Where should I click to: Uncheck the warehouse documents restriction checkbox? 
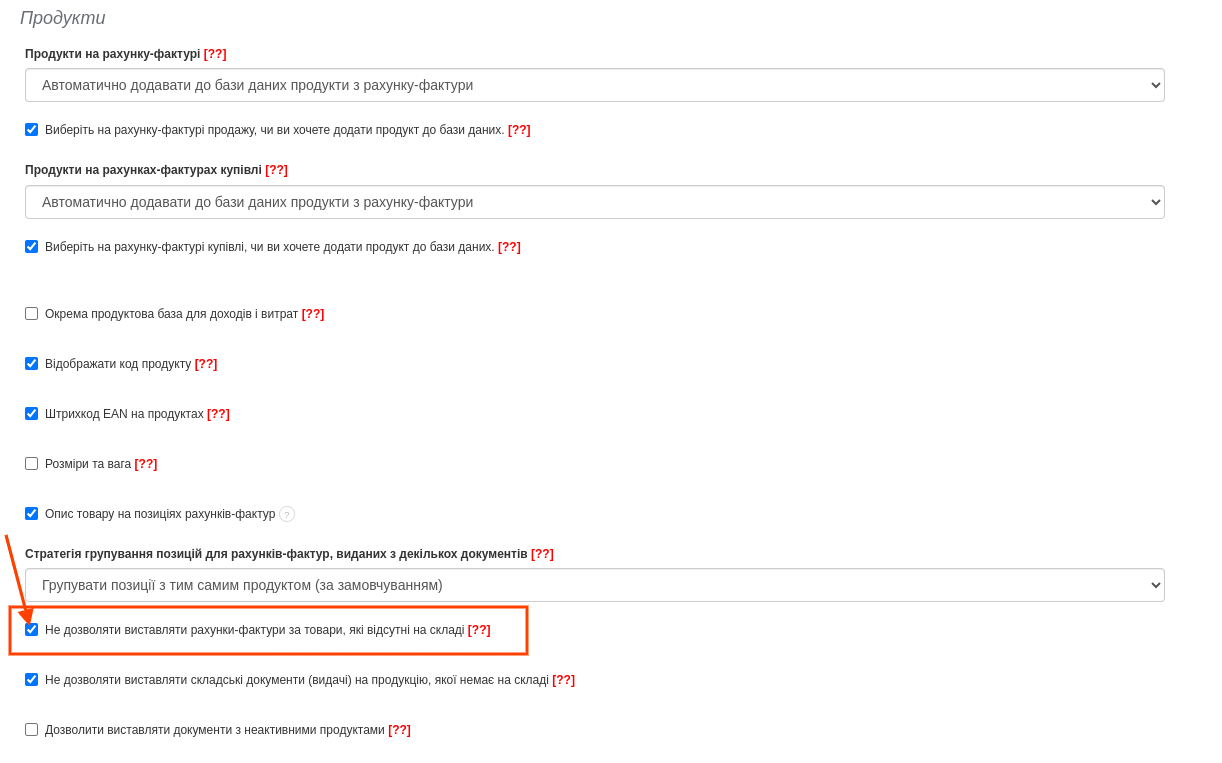[x=31, y=680]
